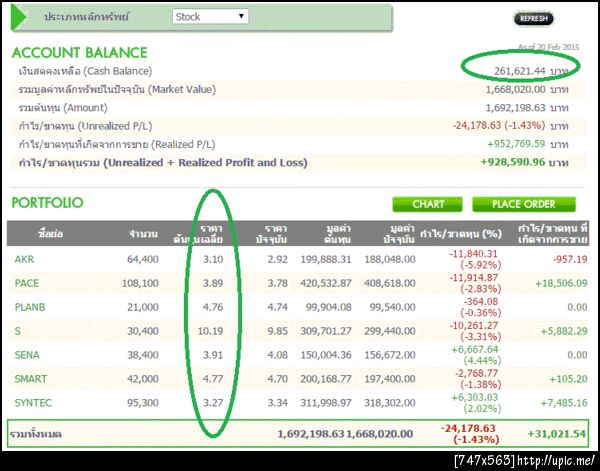The height and width of the screenshot is (471, 600).
Task: Click cash balance value 261,621.44
Action: 520,71
